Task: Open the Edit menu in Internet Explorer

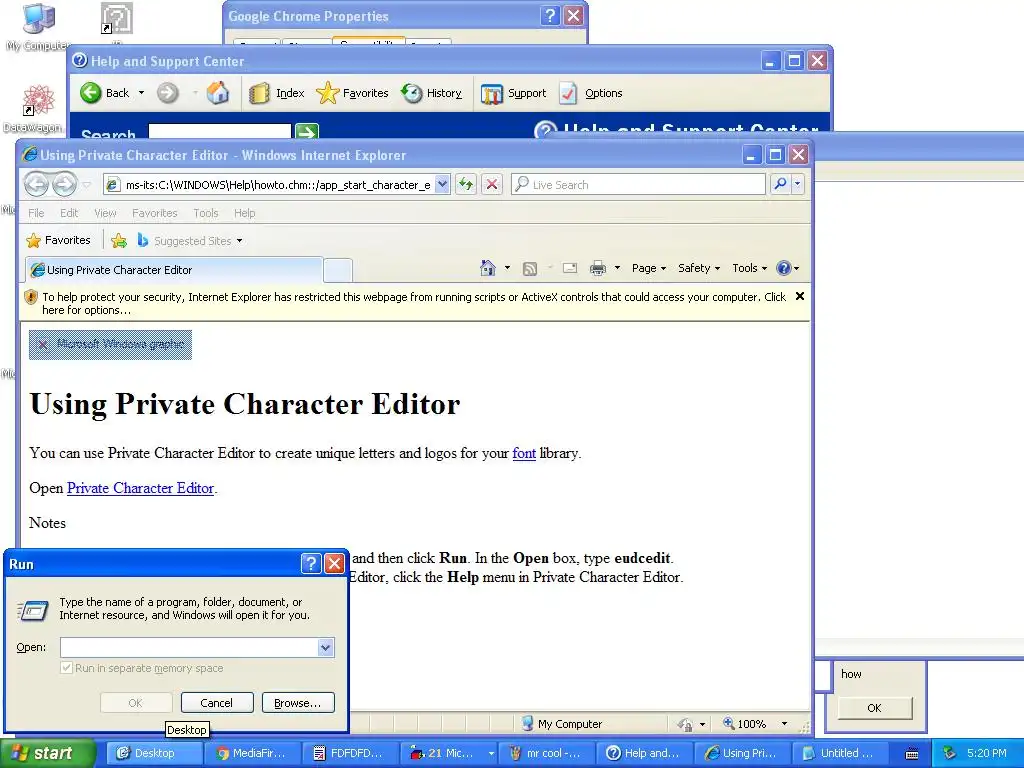Action: [x=69, y=213]
